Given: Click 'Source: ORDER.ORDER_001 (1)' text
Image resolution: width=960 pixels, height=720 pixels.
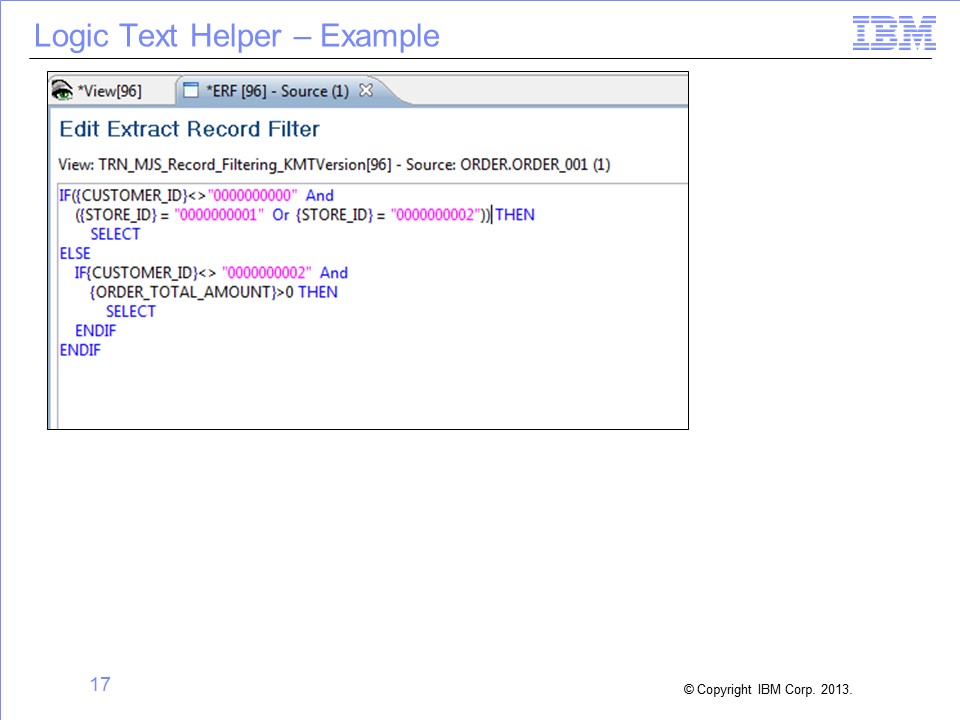Looking at the screenshot, I should [x=508, y=165].
